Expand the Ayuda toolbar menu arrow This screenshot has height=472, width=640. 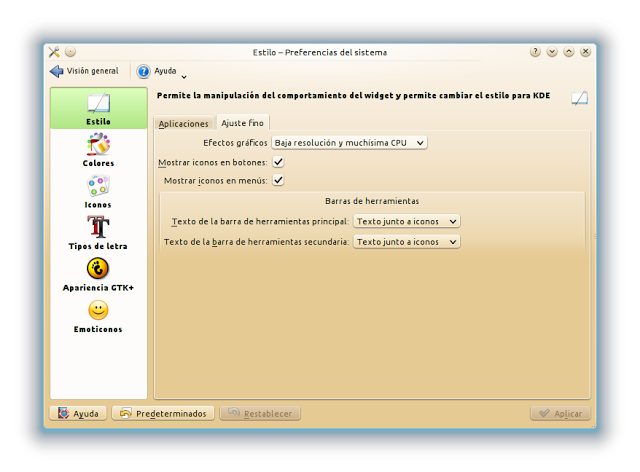[x=184, y=75]
